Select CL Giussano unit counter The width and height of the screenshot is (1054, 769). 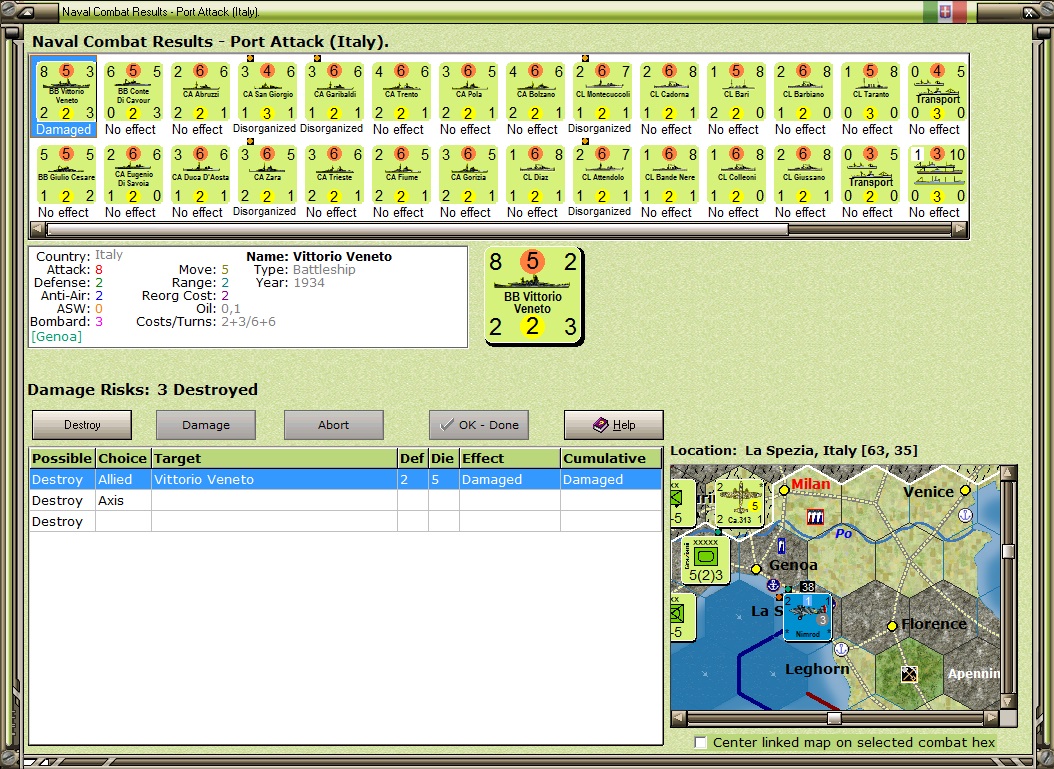[804, 175]
